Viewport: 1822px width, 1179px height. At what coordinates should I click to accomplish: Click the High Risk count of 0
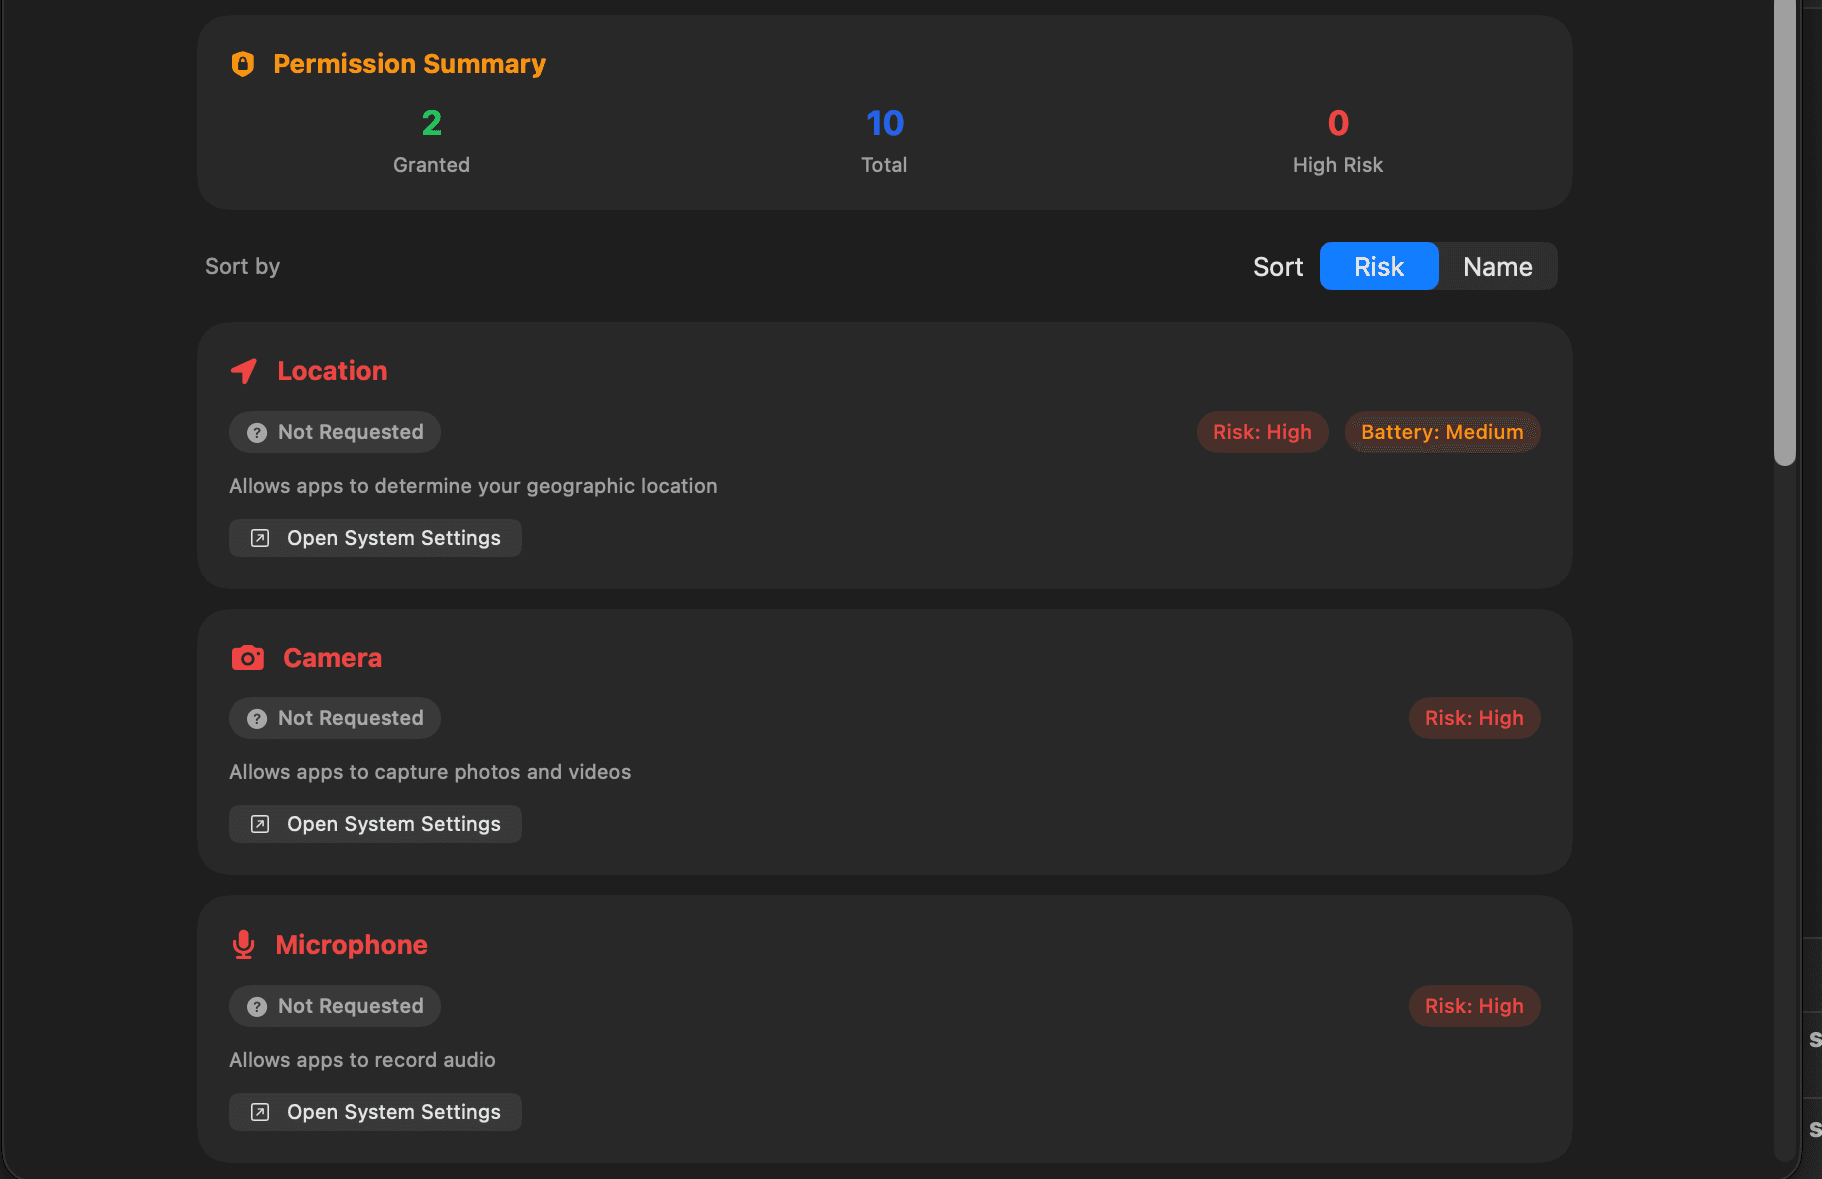coord(1338,123)
